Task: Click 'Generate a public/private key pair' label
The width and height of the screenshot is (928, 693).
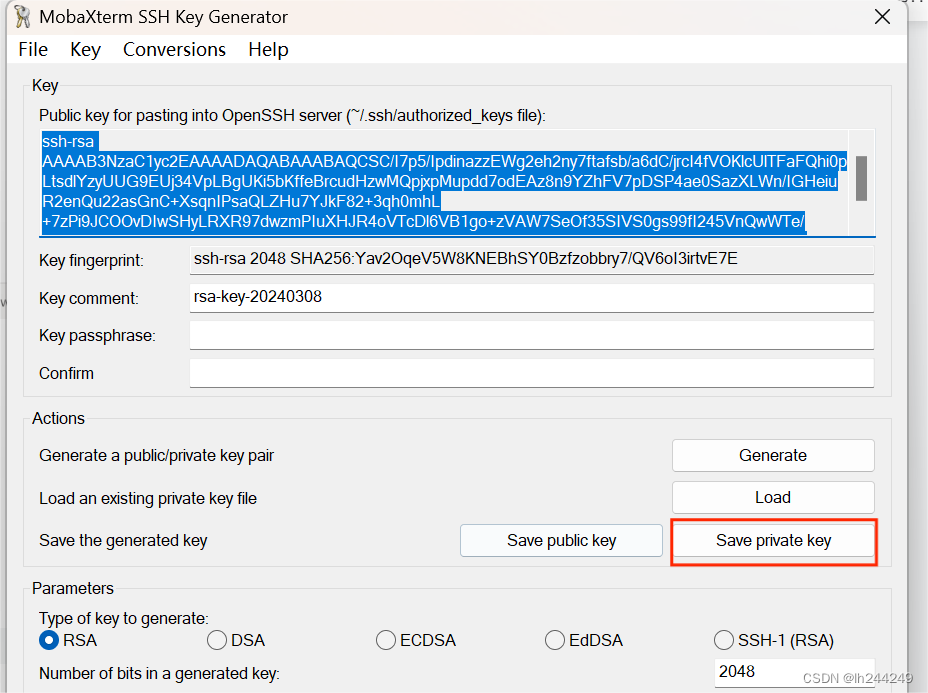Action: coord(156,456)
